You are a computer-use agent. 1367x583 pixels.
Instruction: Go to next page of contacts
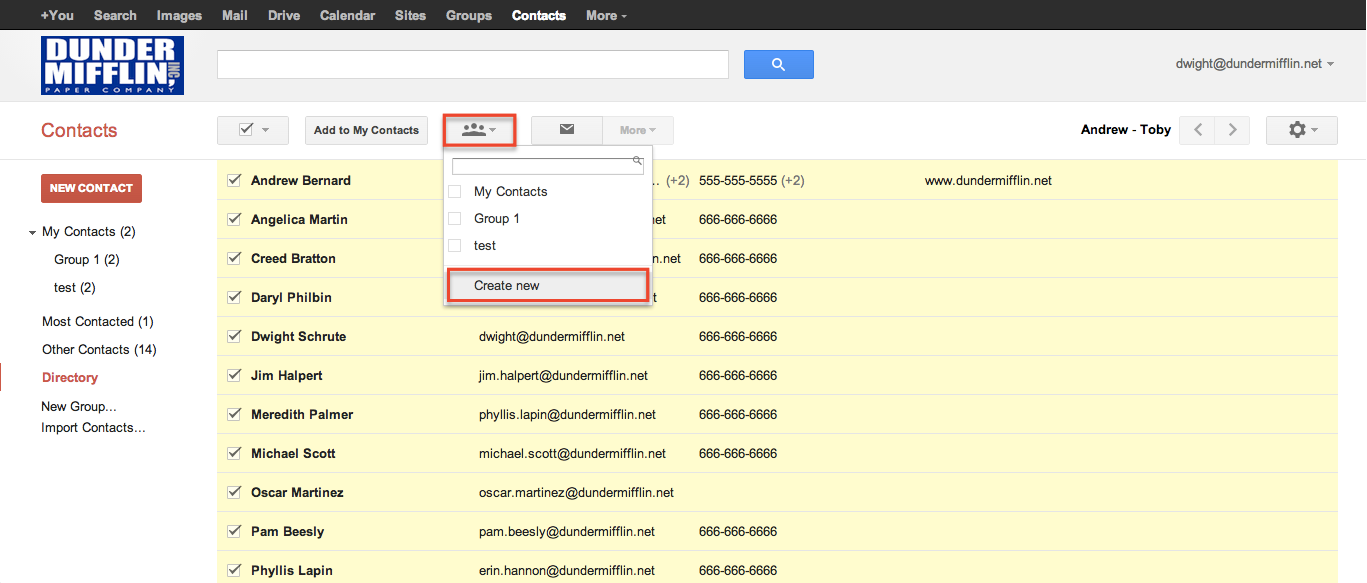coord(1233,130)
